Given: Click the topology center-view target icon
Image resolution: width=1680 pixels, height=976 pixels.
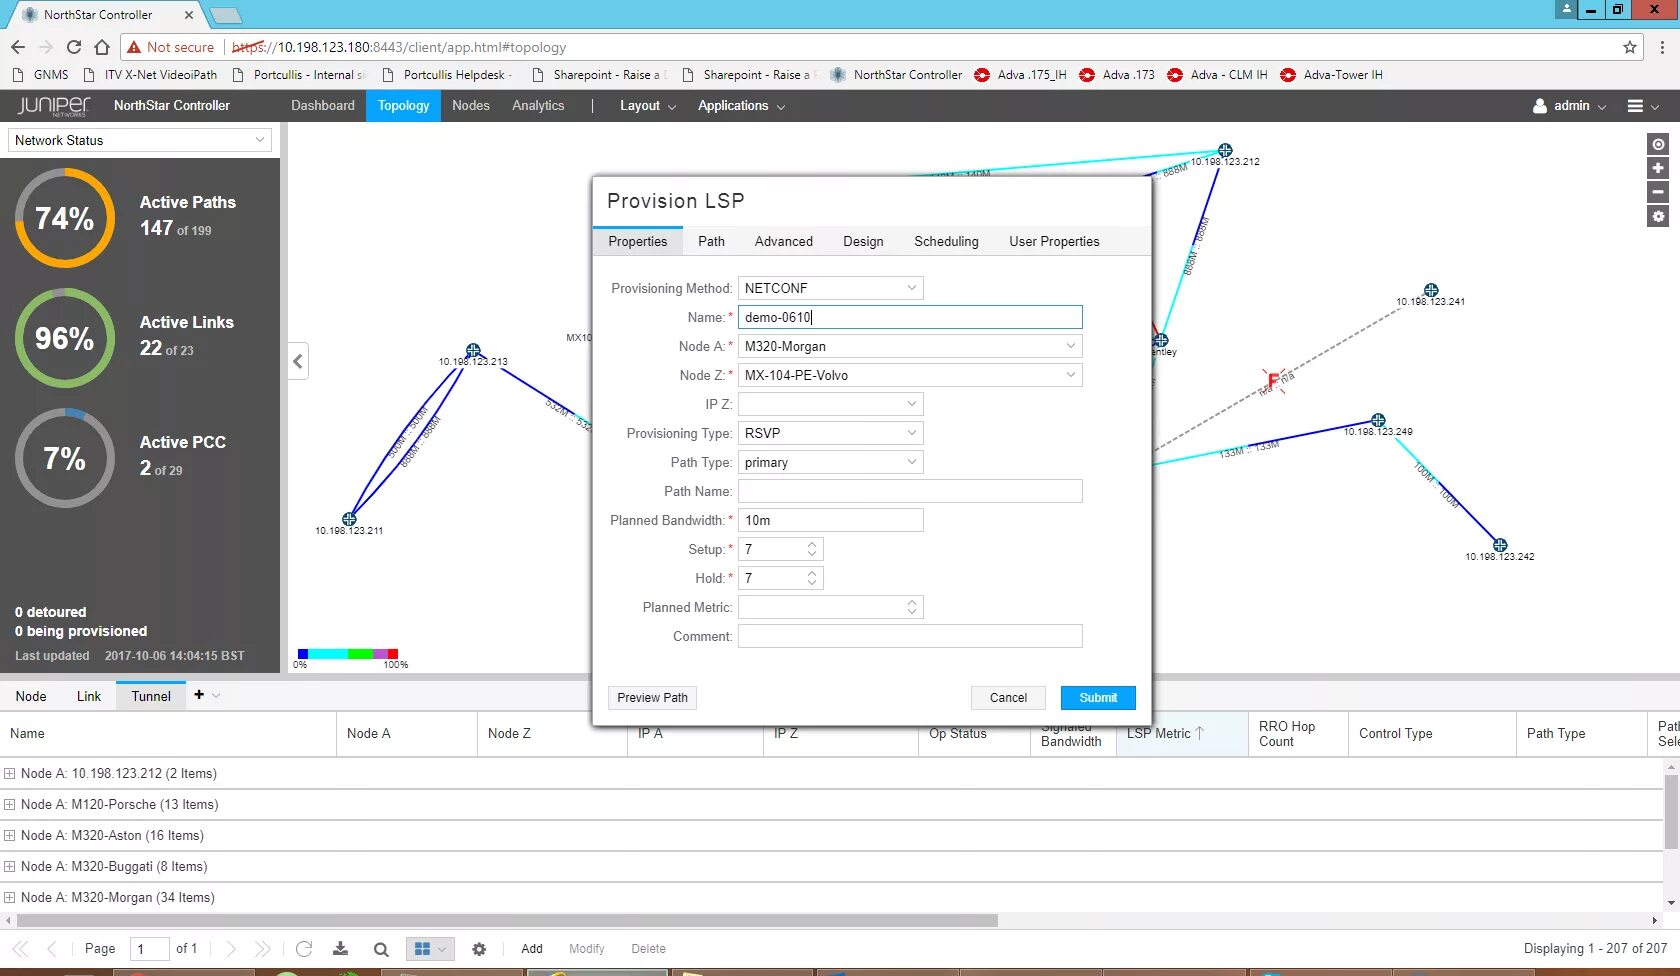Looking at the screenshot, I should (1658, 144).
